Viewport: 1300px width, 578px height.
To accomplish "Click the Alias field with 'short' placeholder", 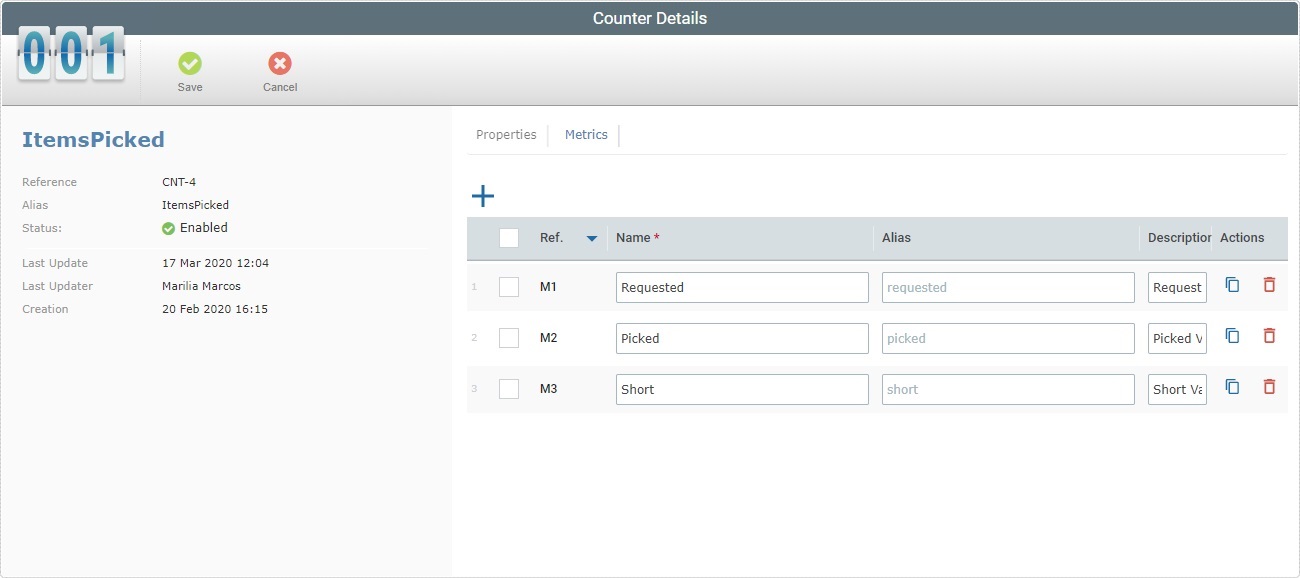I will pos(1008,389).
